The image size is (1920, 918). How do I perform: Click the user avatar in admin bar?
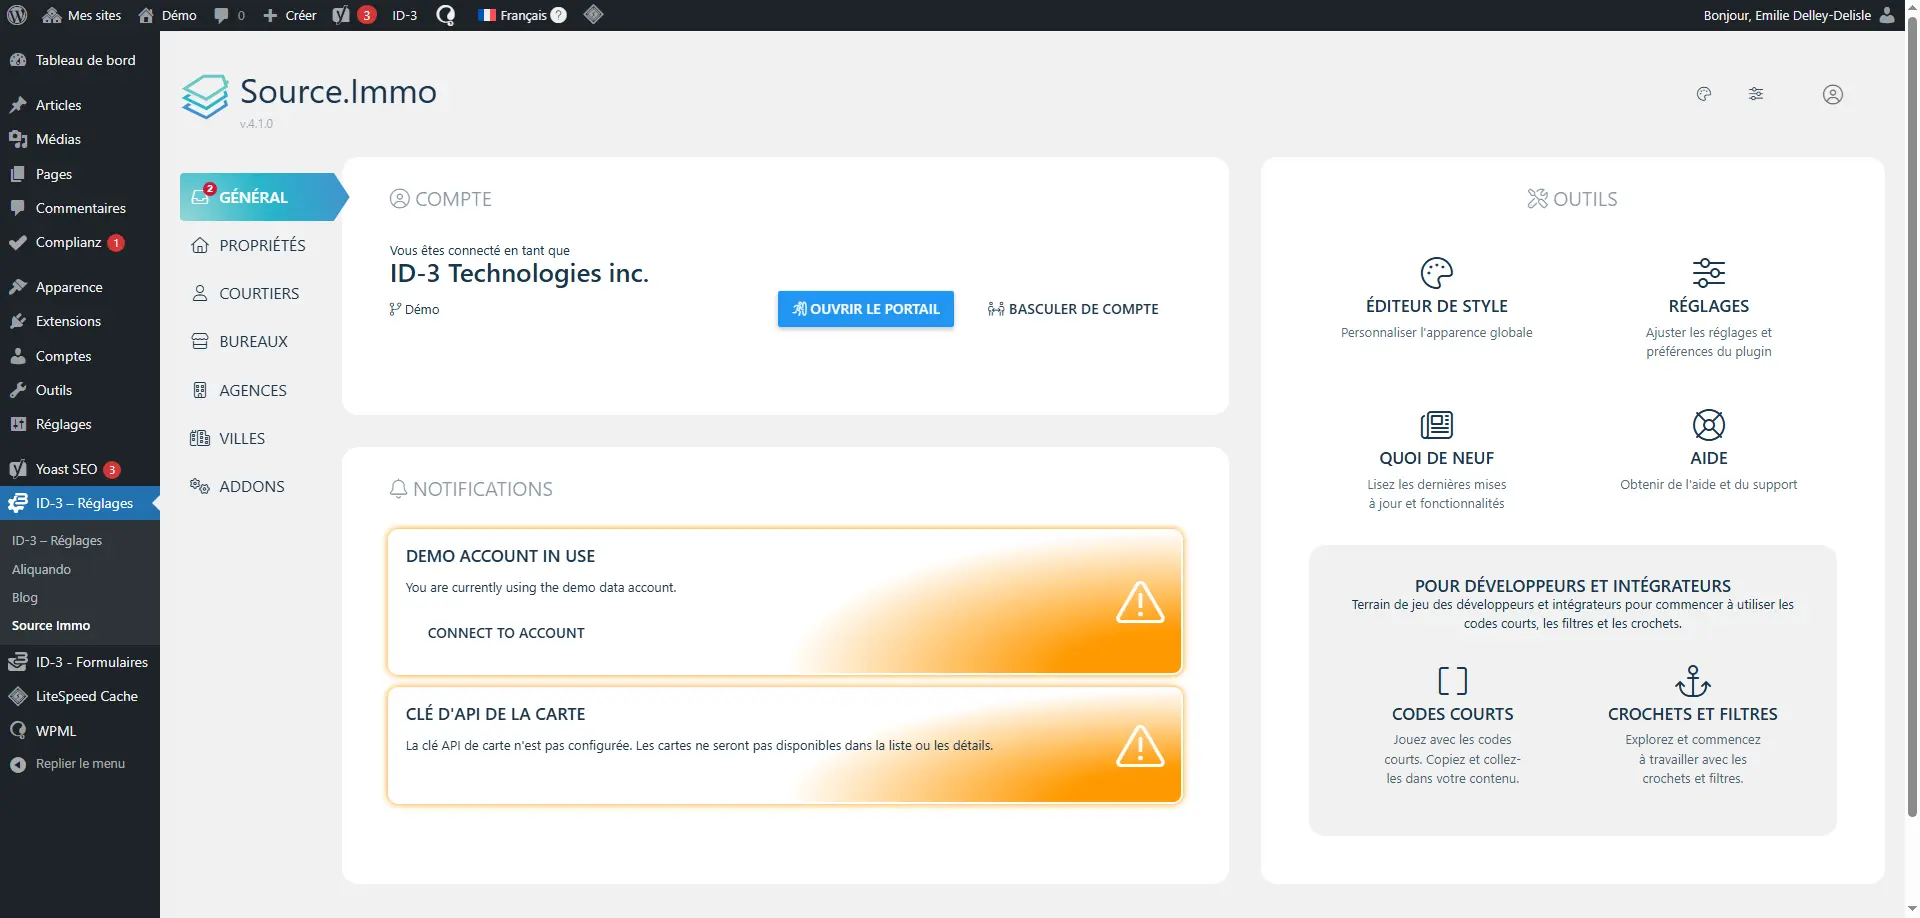pos(1887,15)
